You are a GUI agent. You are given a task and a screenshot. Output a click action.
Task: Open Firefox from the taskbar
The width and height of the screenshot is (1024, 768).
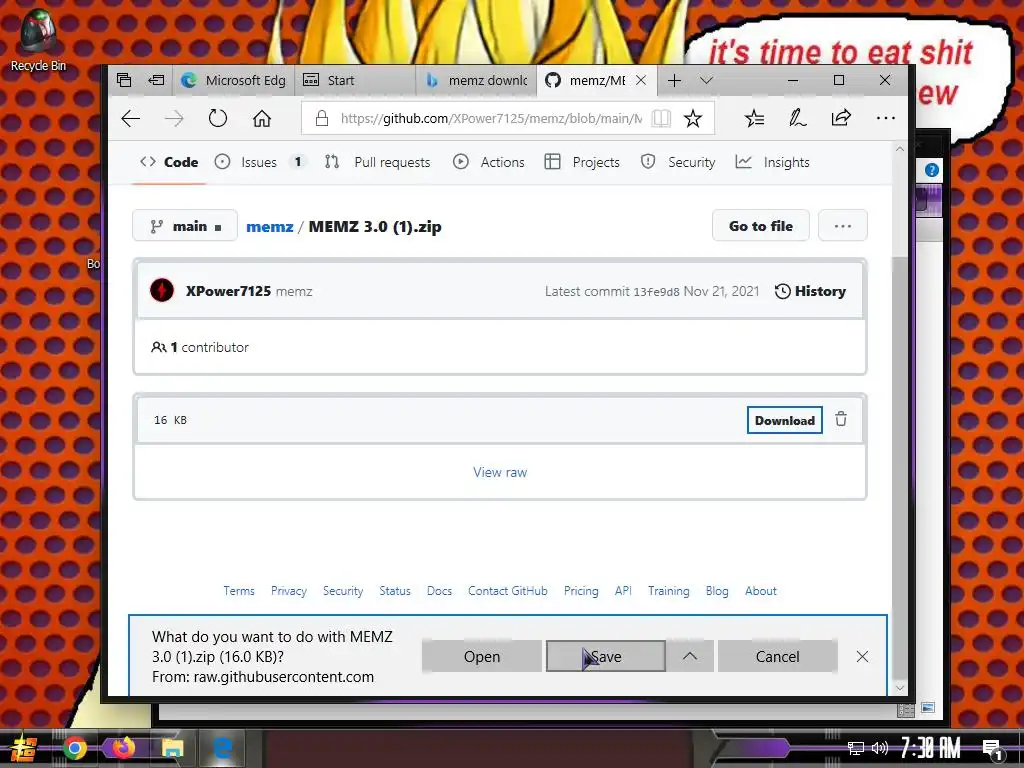[123, 747]
